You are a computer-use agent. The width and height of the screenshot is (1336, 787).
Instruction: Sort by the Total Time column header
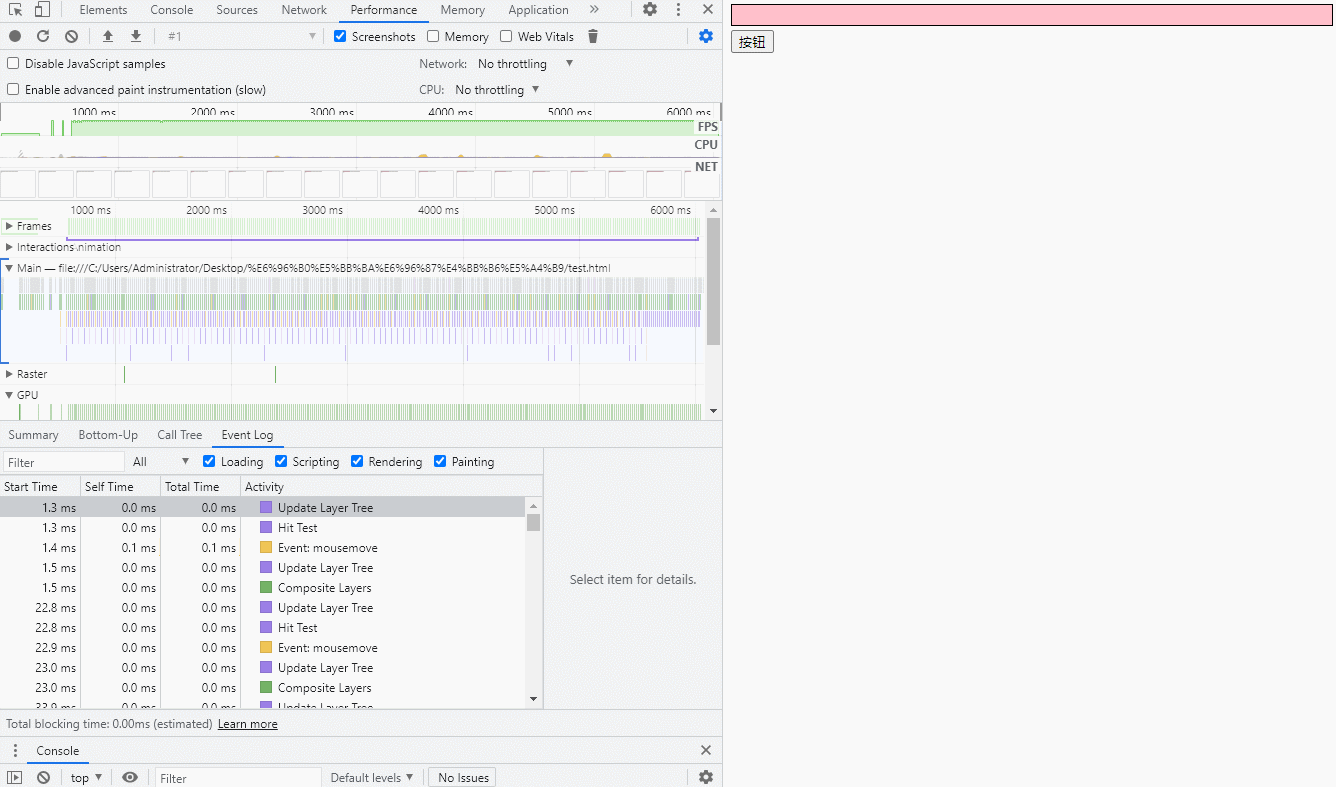(x=200, y=487)
